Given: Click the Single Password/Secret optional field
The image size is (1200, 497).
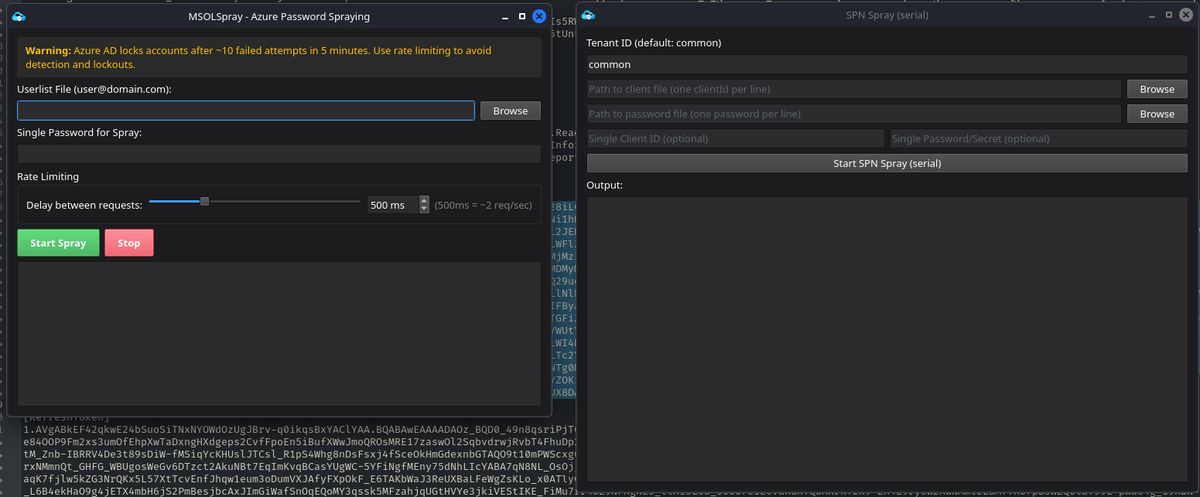Looking at the screenshot, I should tap(1038, 139).
